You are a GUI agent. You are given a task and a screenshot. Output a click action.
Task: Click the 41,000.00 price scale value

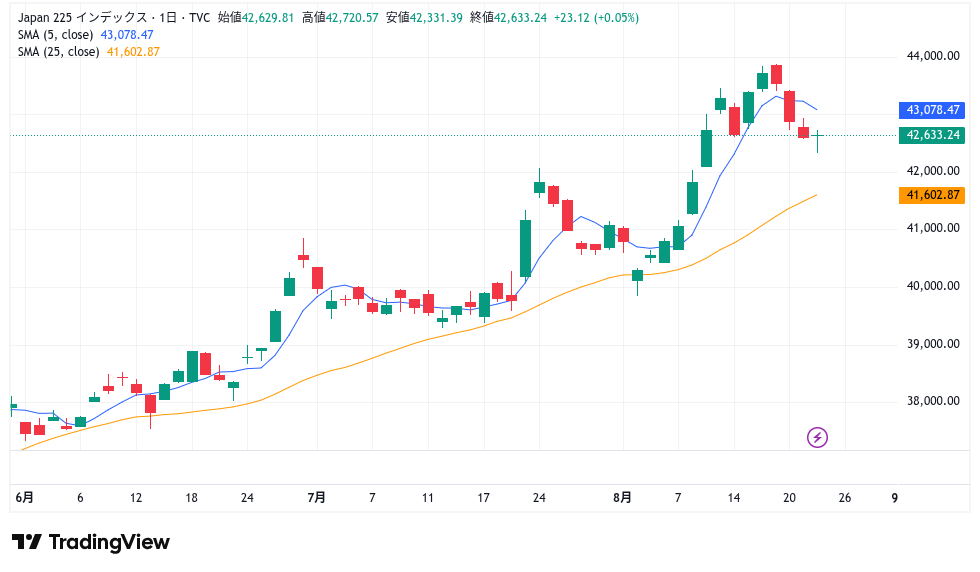[932, 228]
